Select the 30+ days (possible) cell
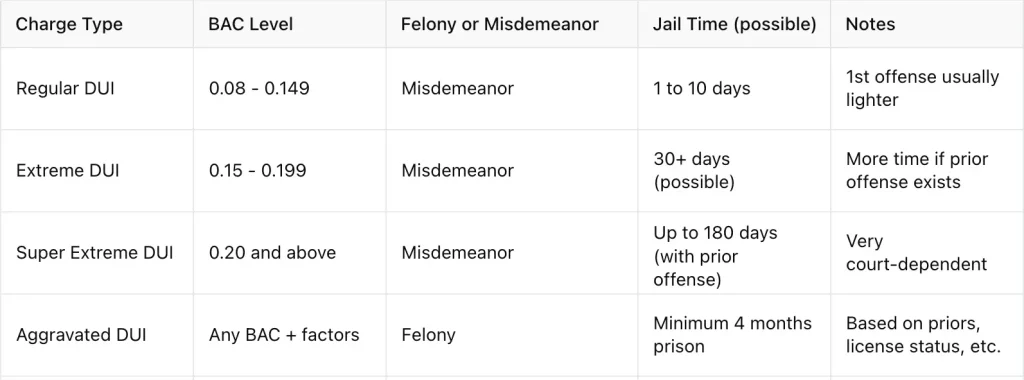Screen dimensions: 1024x380 tap(694, 170)
